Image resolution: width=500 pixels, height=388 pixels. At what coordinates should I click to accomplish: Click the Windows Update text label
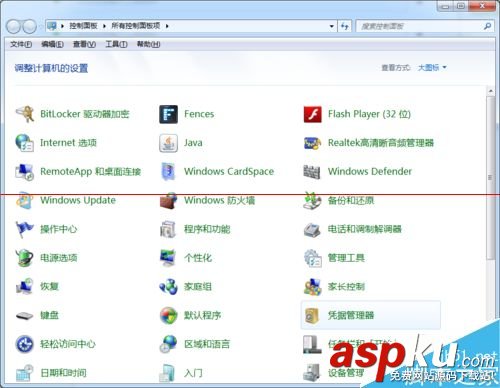tap(78, 200)
